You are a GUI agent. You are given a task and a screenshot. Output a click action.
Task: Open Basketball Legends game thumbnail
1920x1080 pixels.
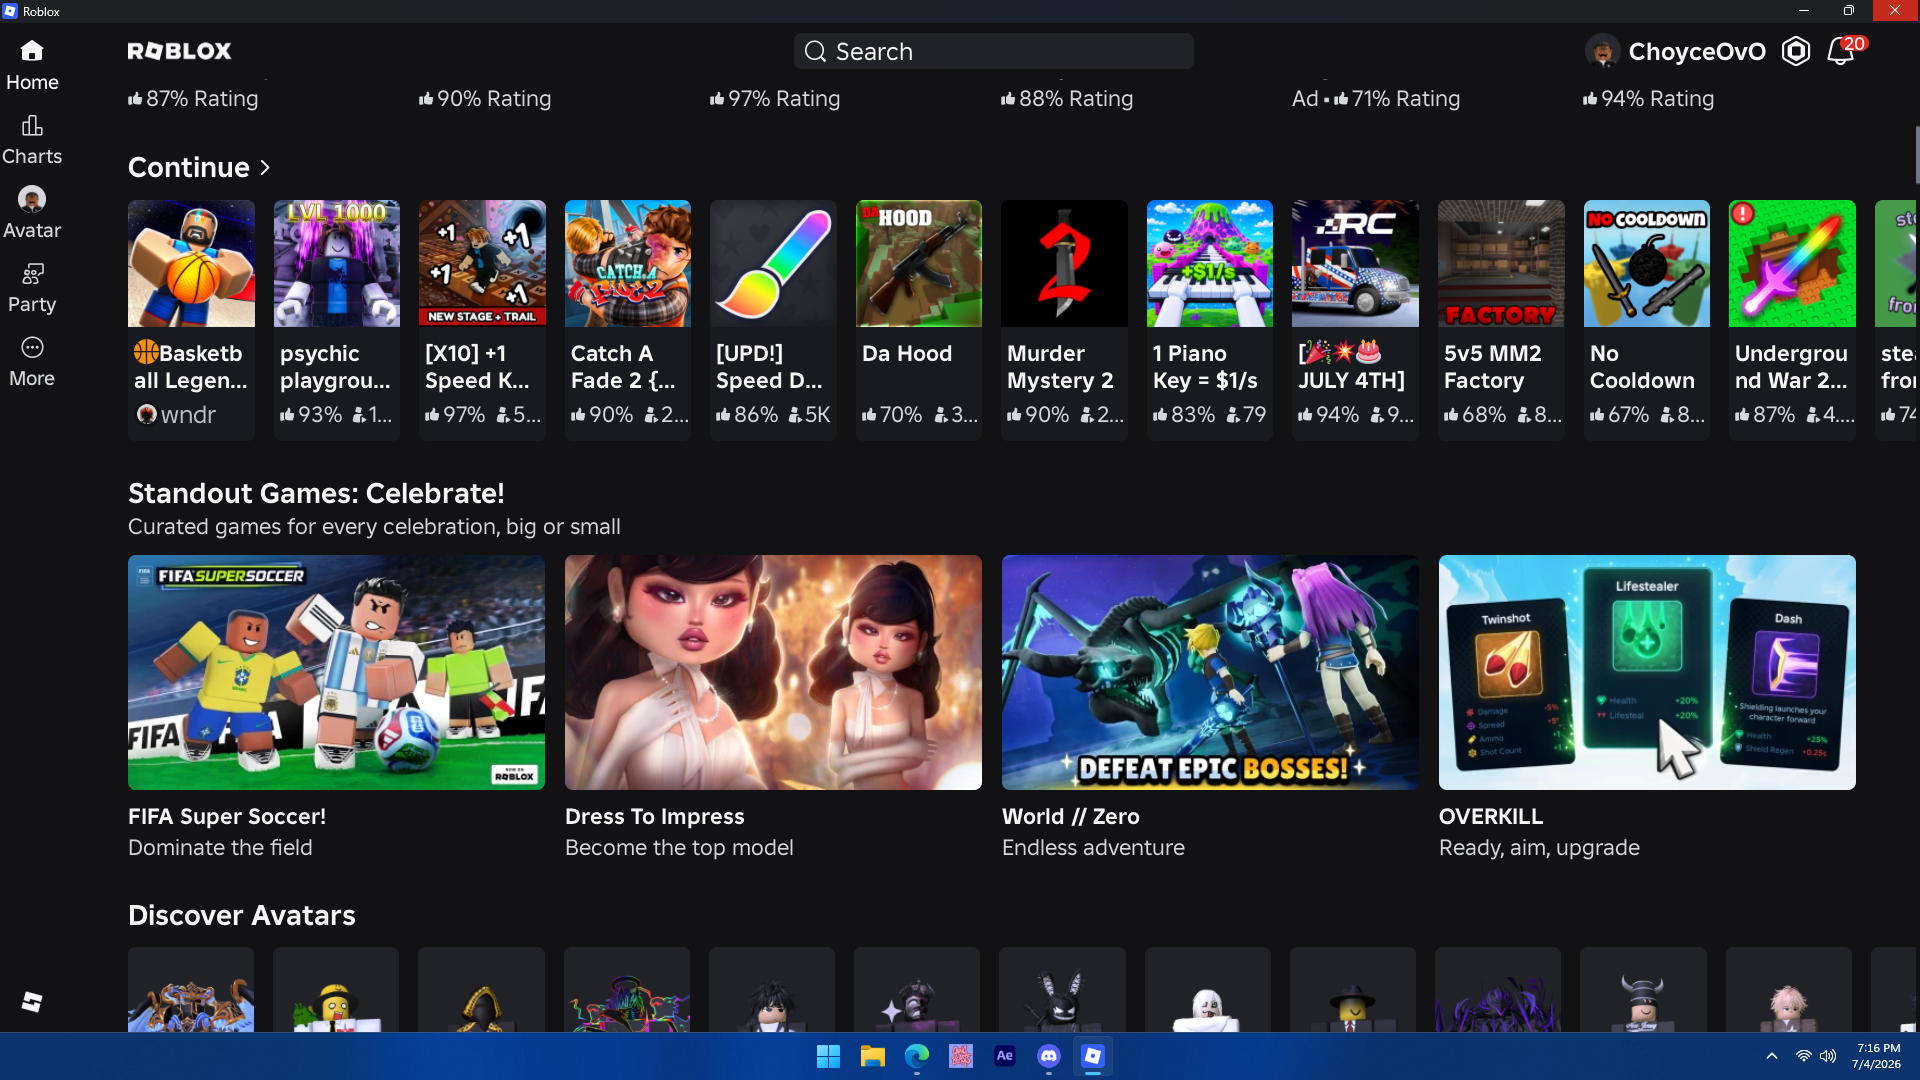(x=191, y=263)
